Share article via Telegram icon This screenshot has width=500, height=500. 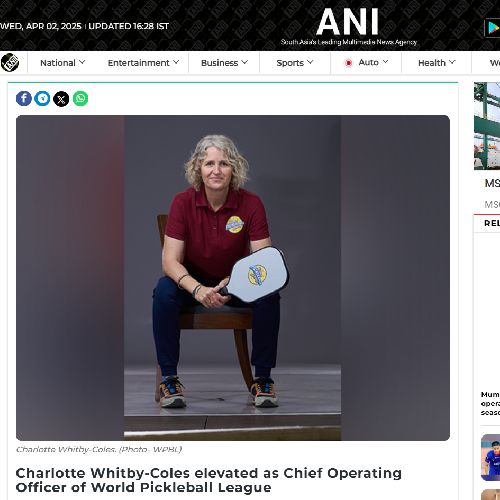(42, 99)
